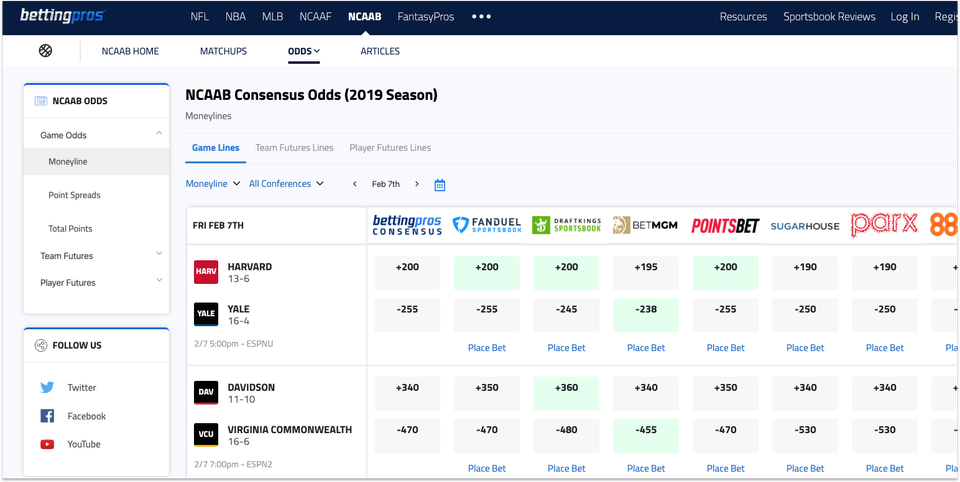Click the PointsBet logo
This screenshot has height=482, width=960.
[x=726, y=226]
